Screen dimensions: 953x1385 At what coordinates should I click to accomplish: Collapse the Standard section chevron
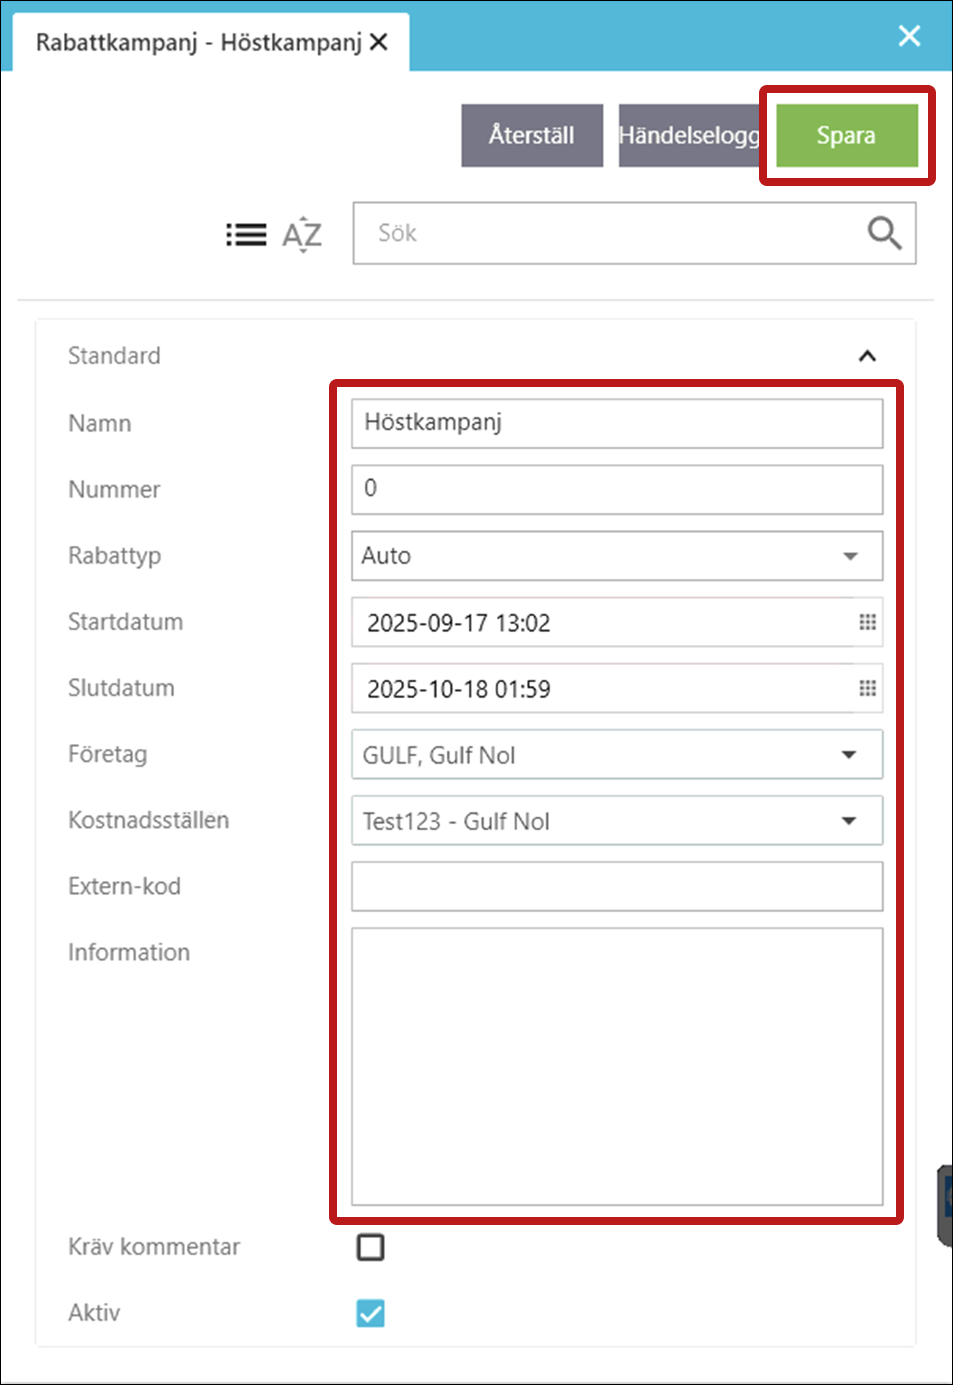pos(867,356)
